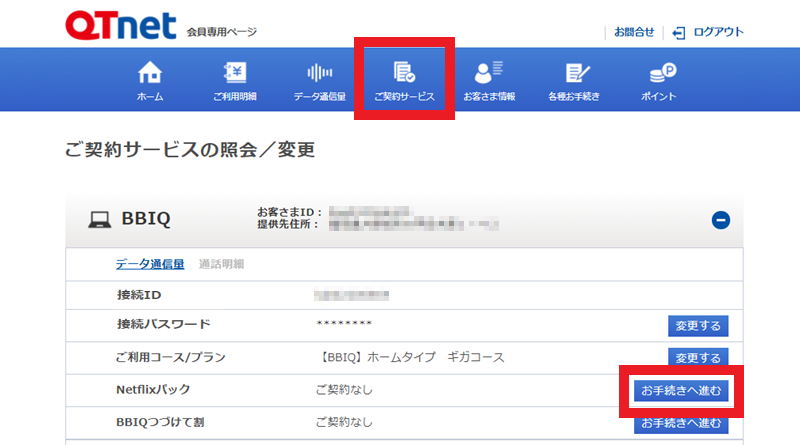
Task: Select the データ通信量 navigation label
Action: tap(320, 96)
